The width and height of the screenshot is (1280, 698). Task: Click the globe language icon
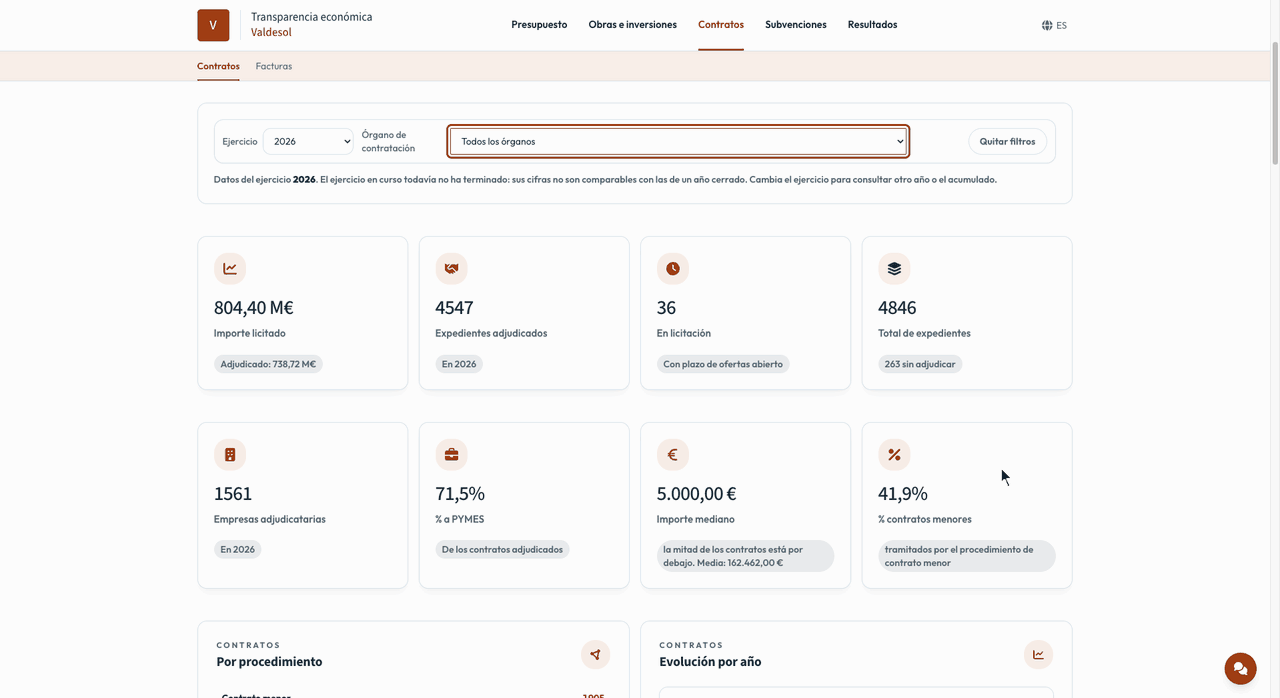(1047, 25)
